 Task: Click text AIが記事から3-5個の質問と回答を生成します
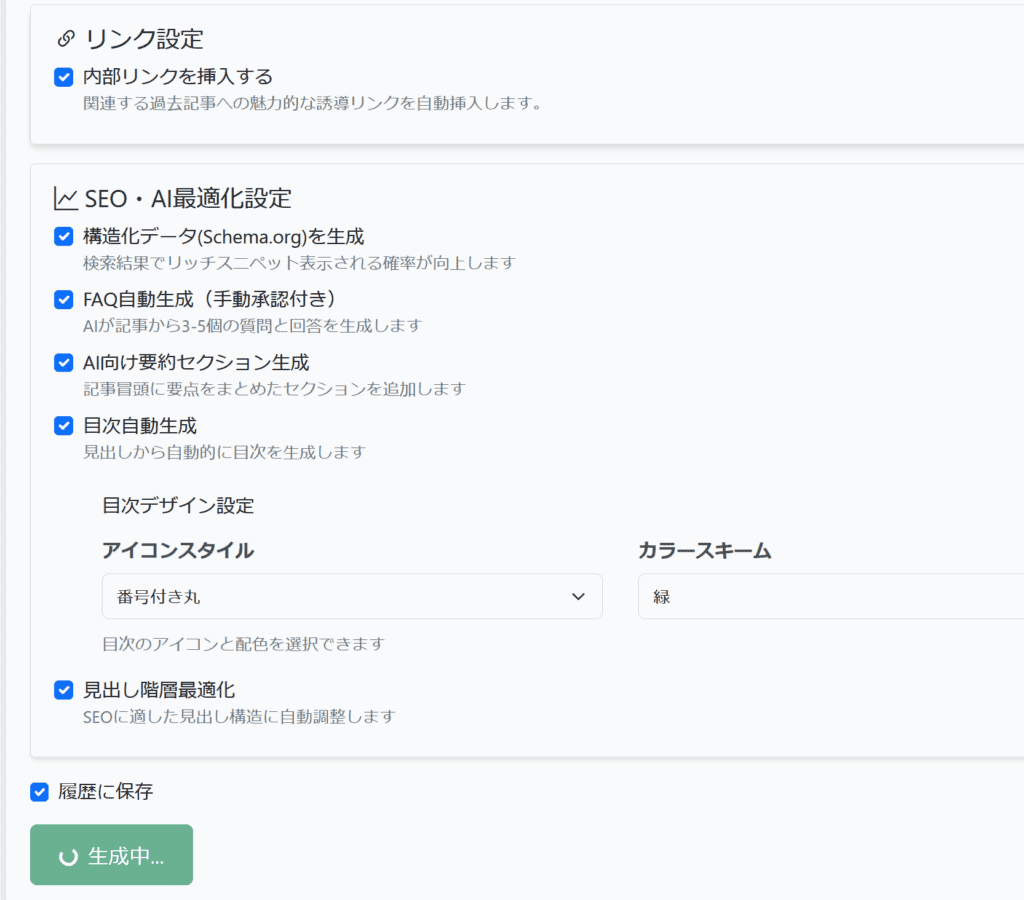coord(253,325)
